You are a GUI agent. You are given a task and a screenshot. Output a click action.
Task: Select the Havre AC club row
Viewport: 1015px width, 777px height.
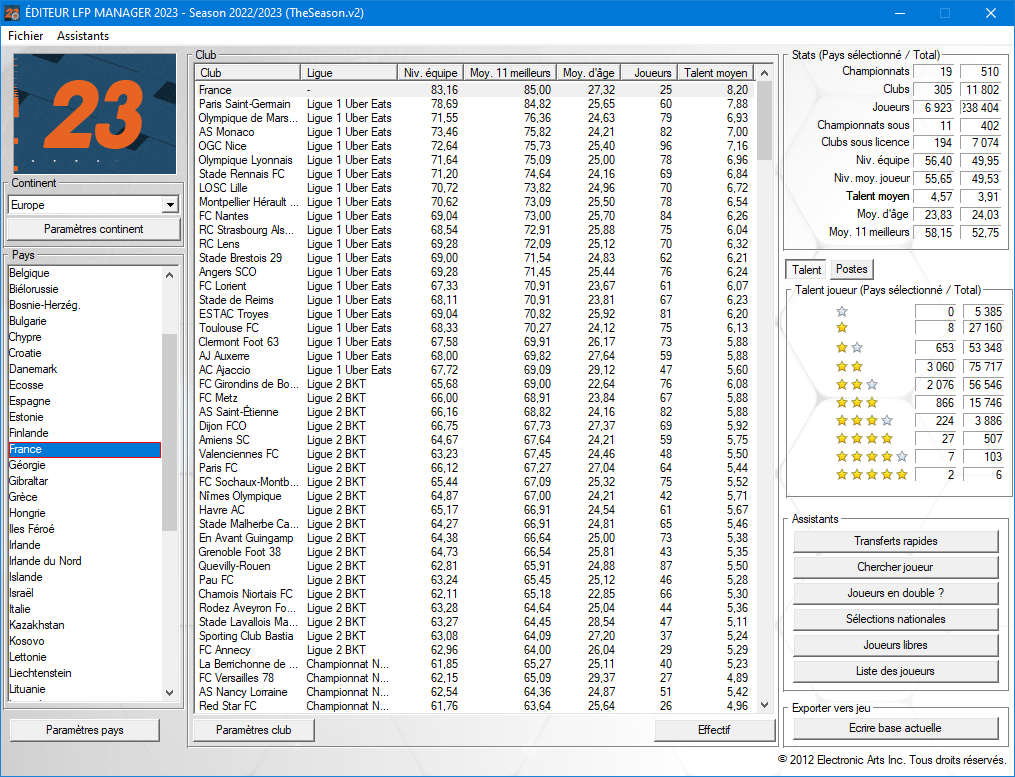(x=475, y=510)
